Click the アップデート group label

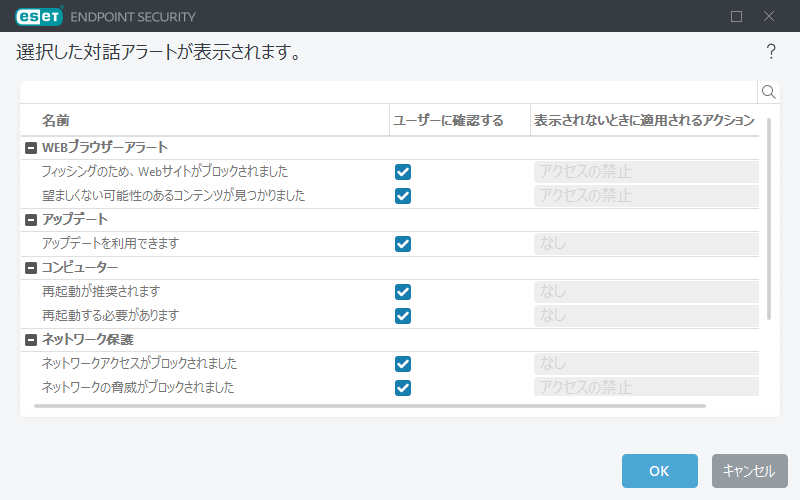click(74, 219)
